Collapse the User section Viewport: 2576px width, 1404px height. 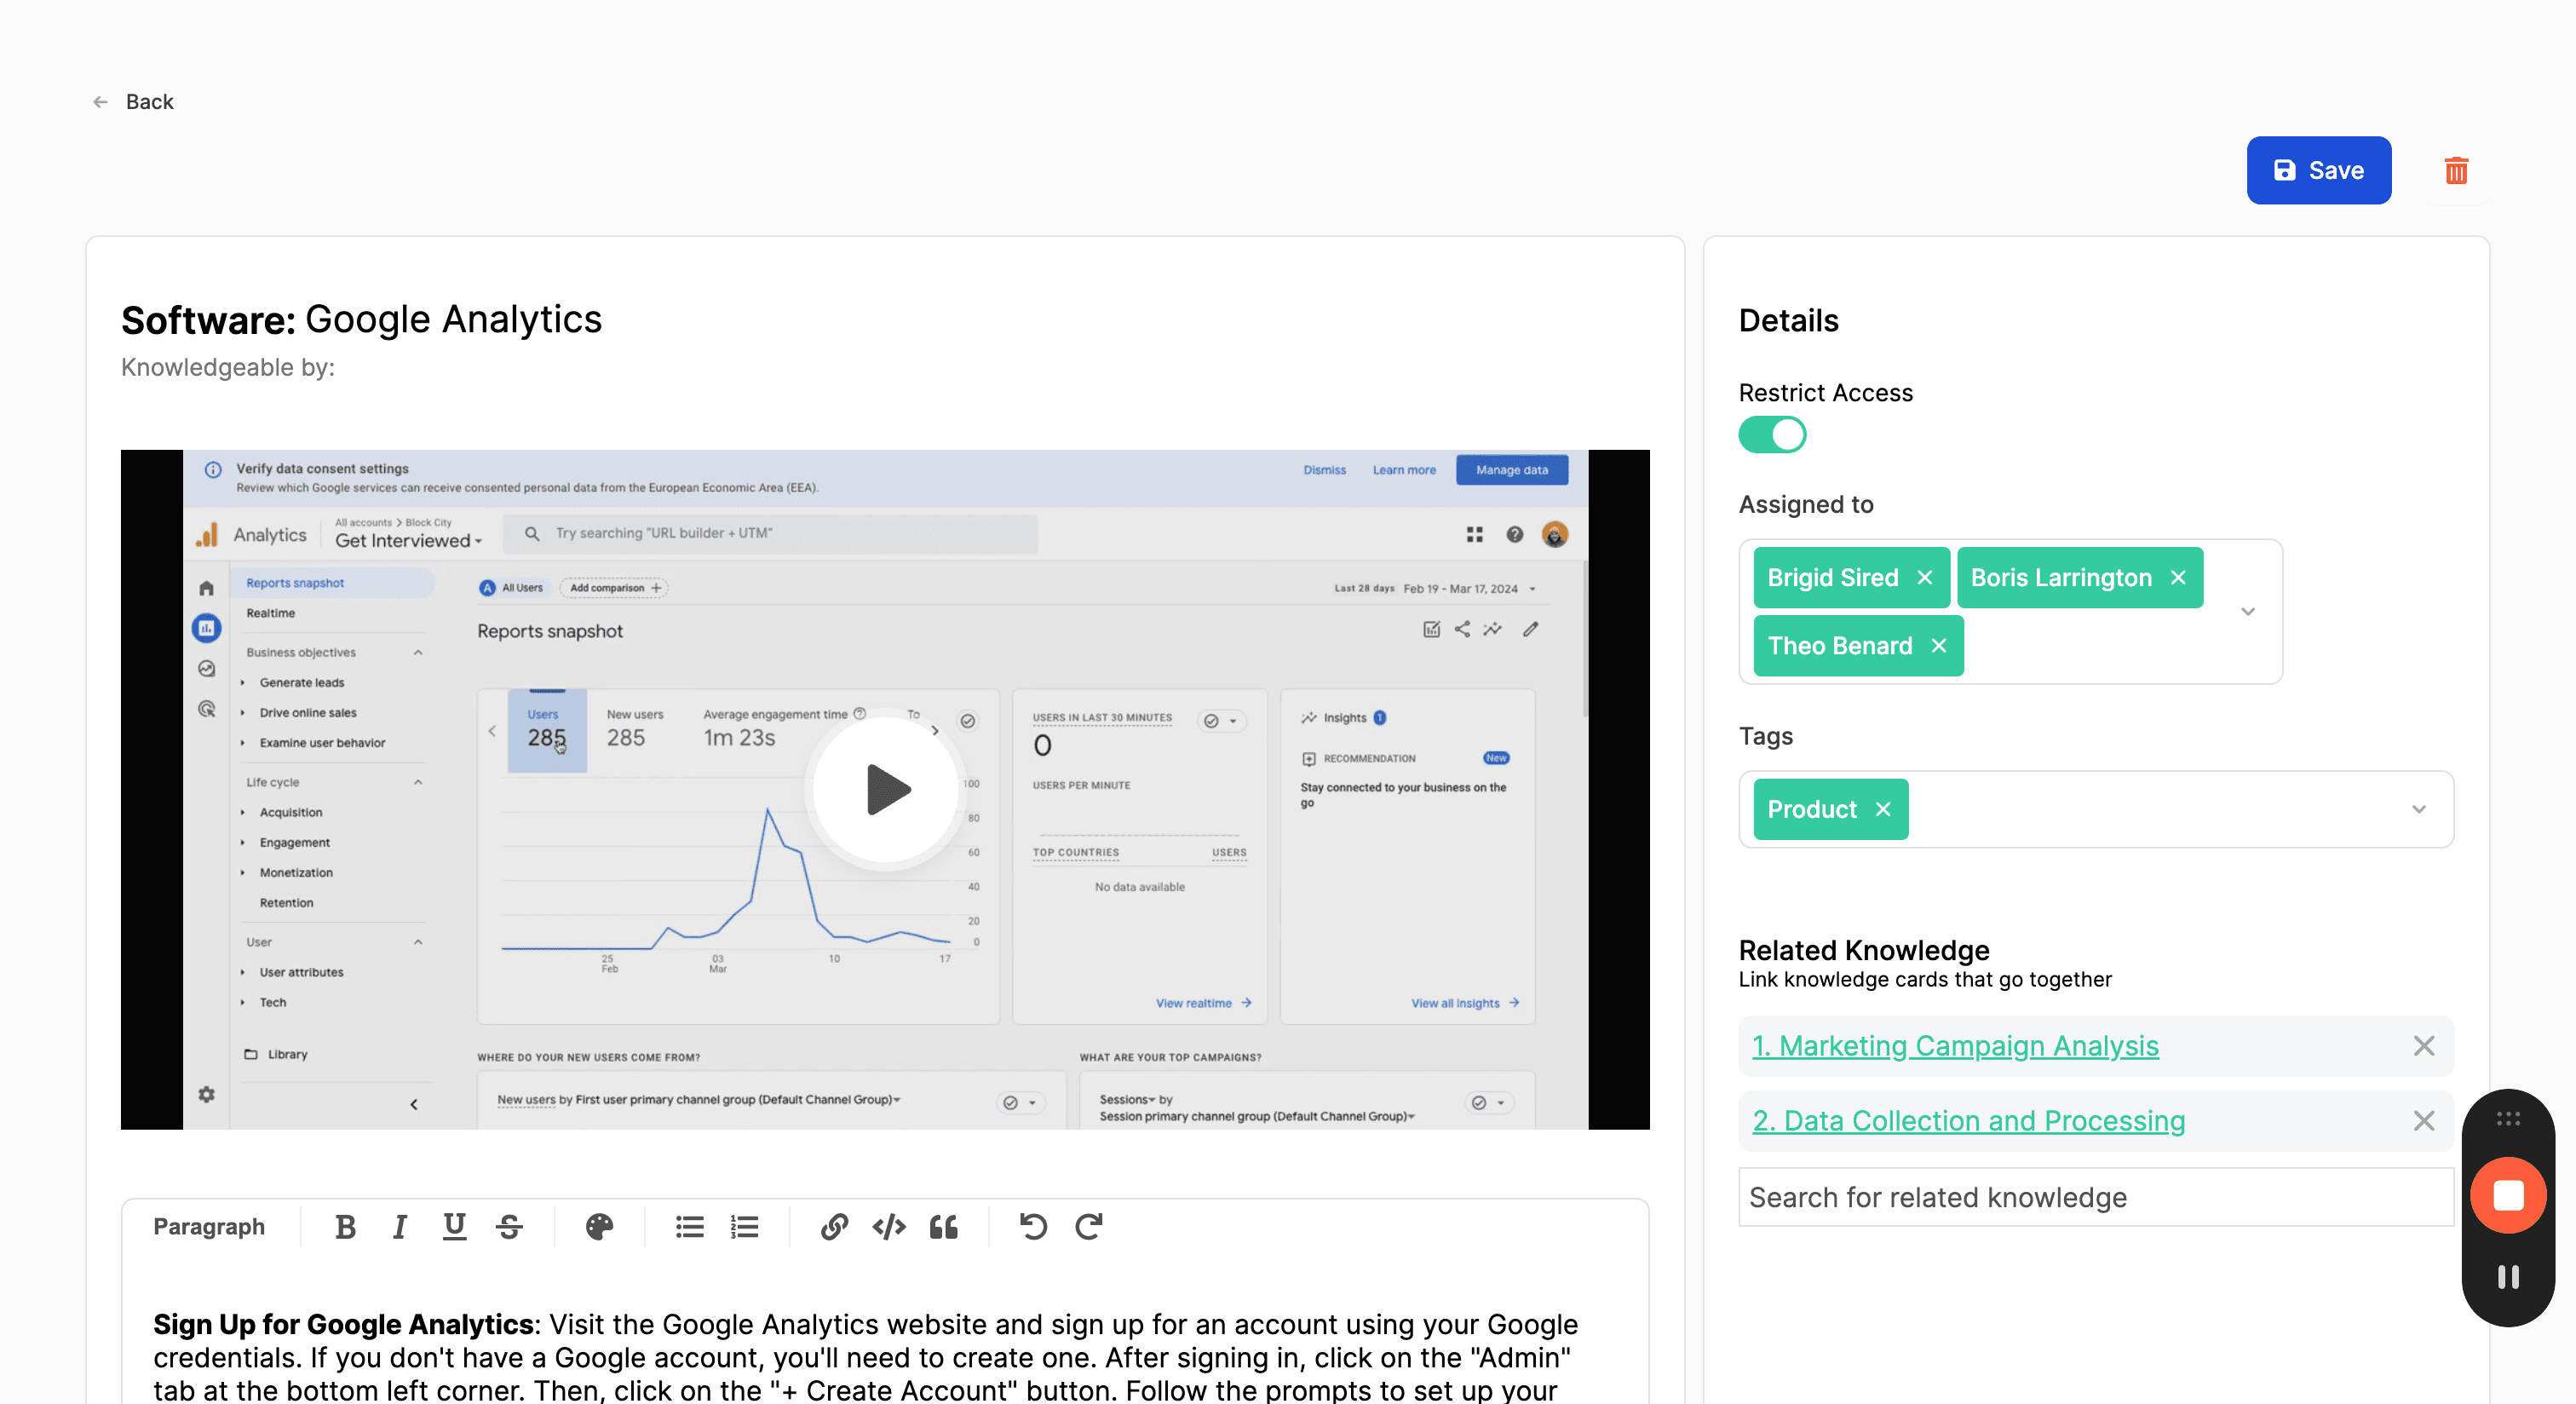click(x=418, y=942)
